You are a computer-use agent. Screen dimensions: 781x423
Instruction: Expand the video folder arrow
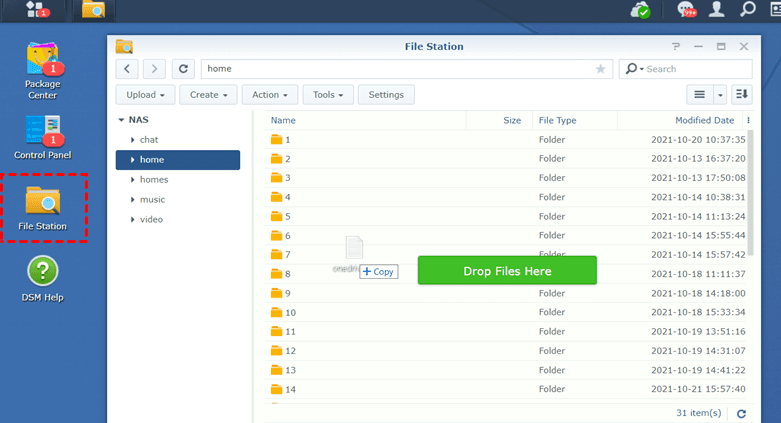coord(132,220)
